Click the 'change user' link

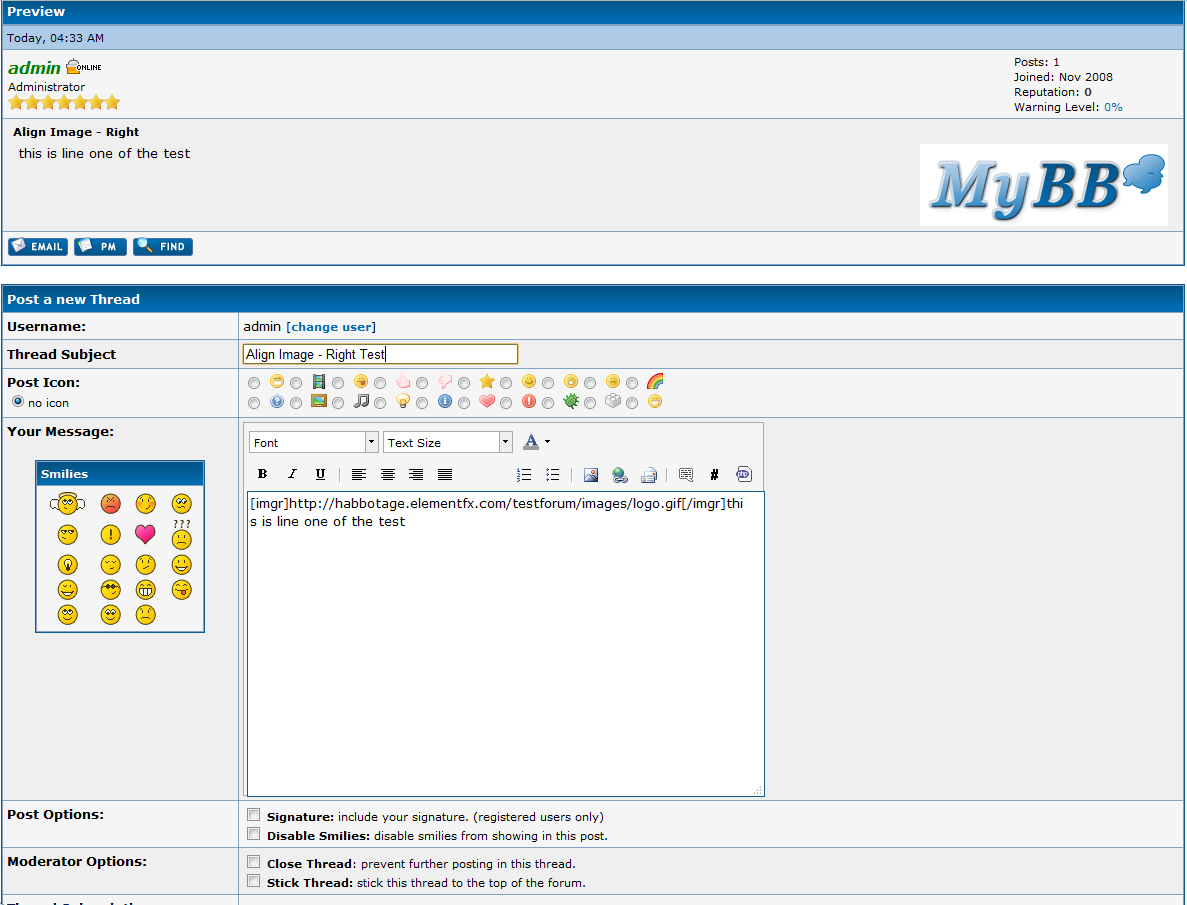331,327
